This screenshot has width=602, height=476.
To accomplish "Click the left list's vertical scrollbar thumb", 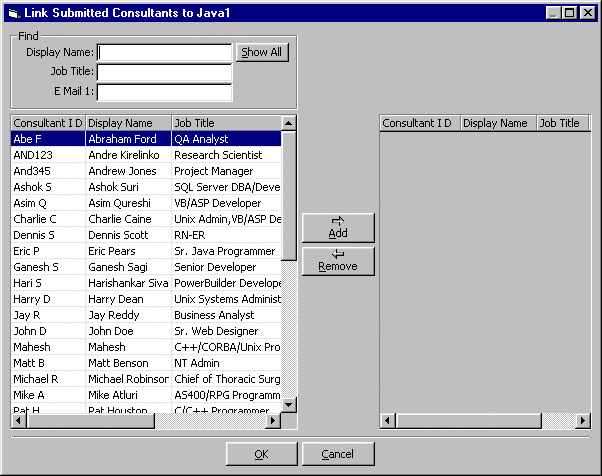I will click(x=288, y=196).
